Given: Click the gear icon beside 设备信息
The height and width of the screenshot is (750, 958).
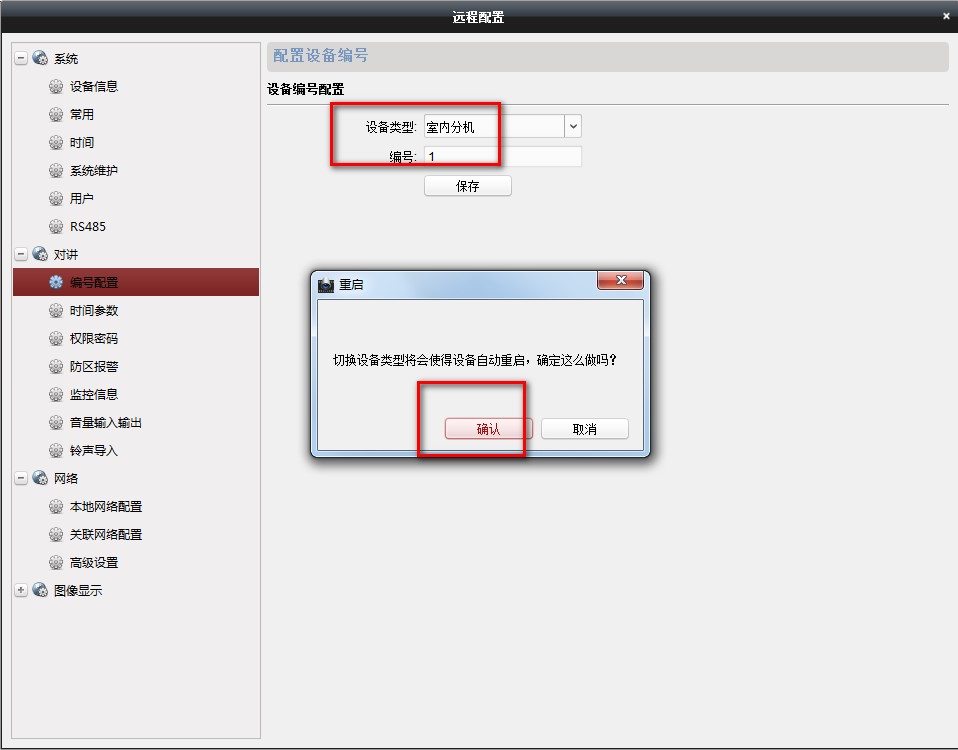Looking at the screenshot, I should [56, 87].
